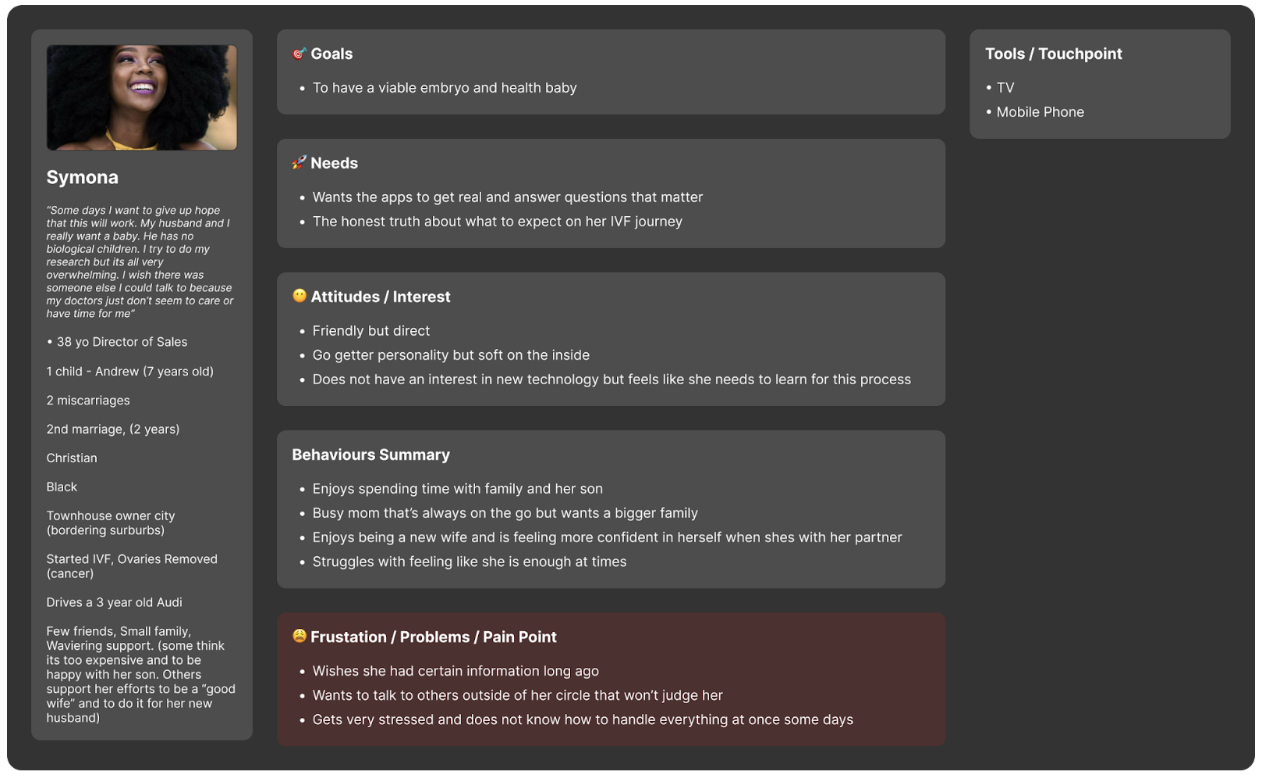Select the 'Drives a 3 year old Audi' line

coord(114,603)
